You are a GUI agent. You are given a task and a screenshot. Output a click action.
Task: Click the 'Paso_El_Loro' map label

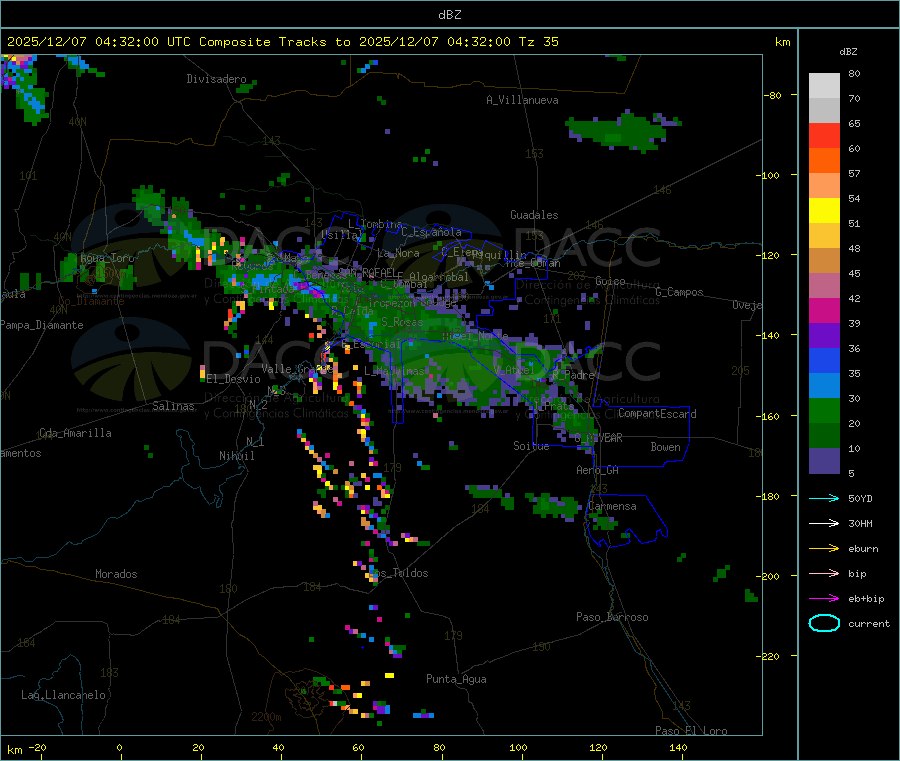(x=691, y=731)
